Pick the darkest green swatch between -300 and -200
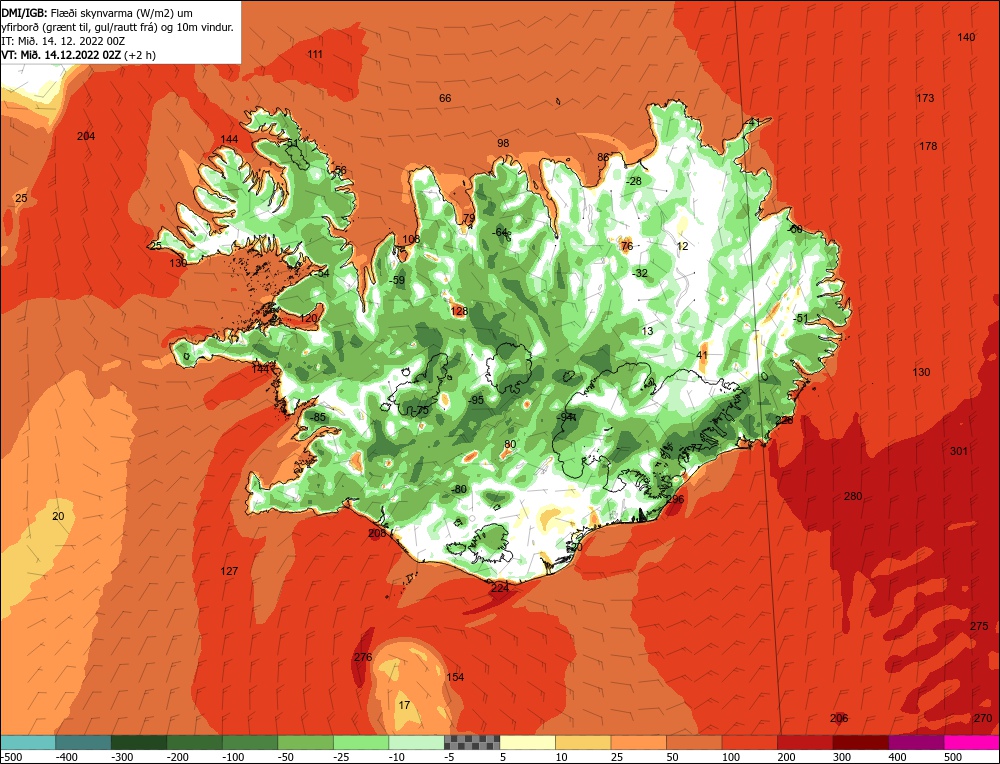The height and width of the screenshot is (764, 1000). pos(139,742)
